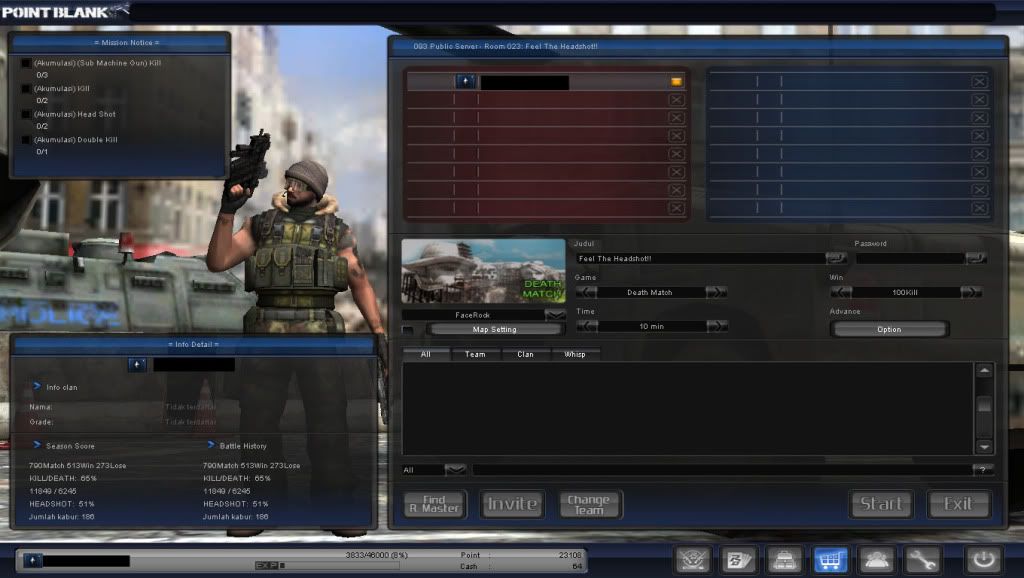Image resolution: width=1024 pixels, height=578 pixels.
Task: Click the EXP progress bar
Action: click(x=327, y=566)
